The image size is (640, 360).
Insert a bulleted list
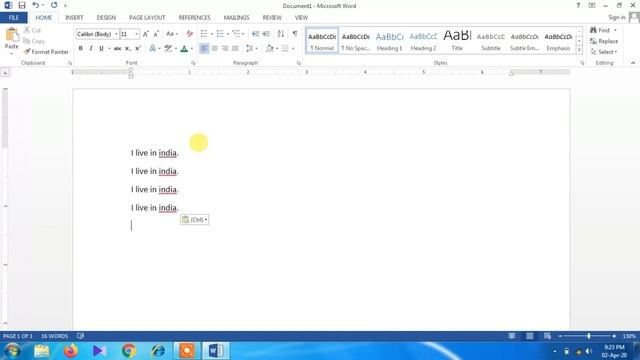point(204,34)
